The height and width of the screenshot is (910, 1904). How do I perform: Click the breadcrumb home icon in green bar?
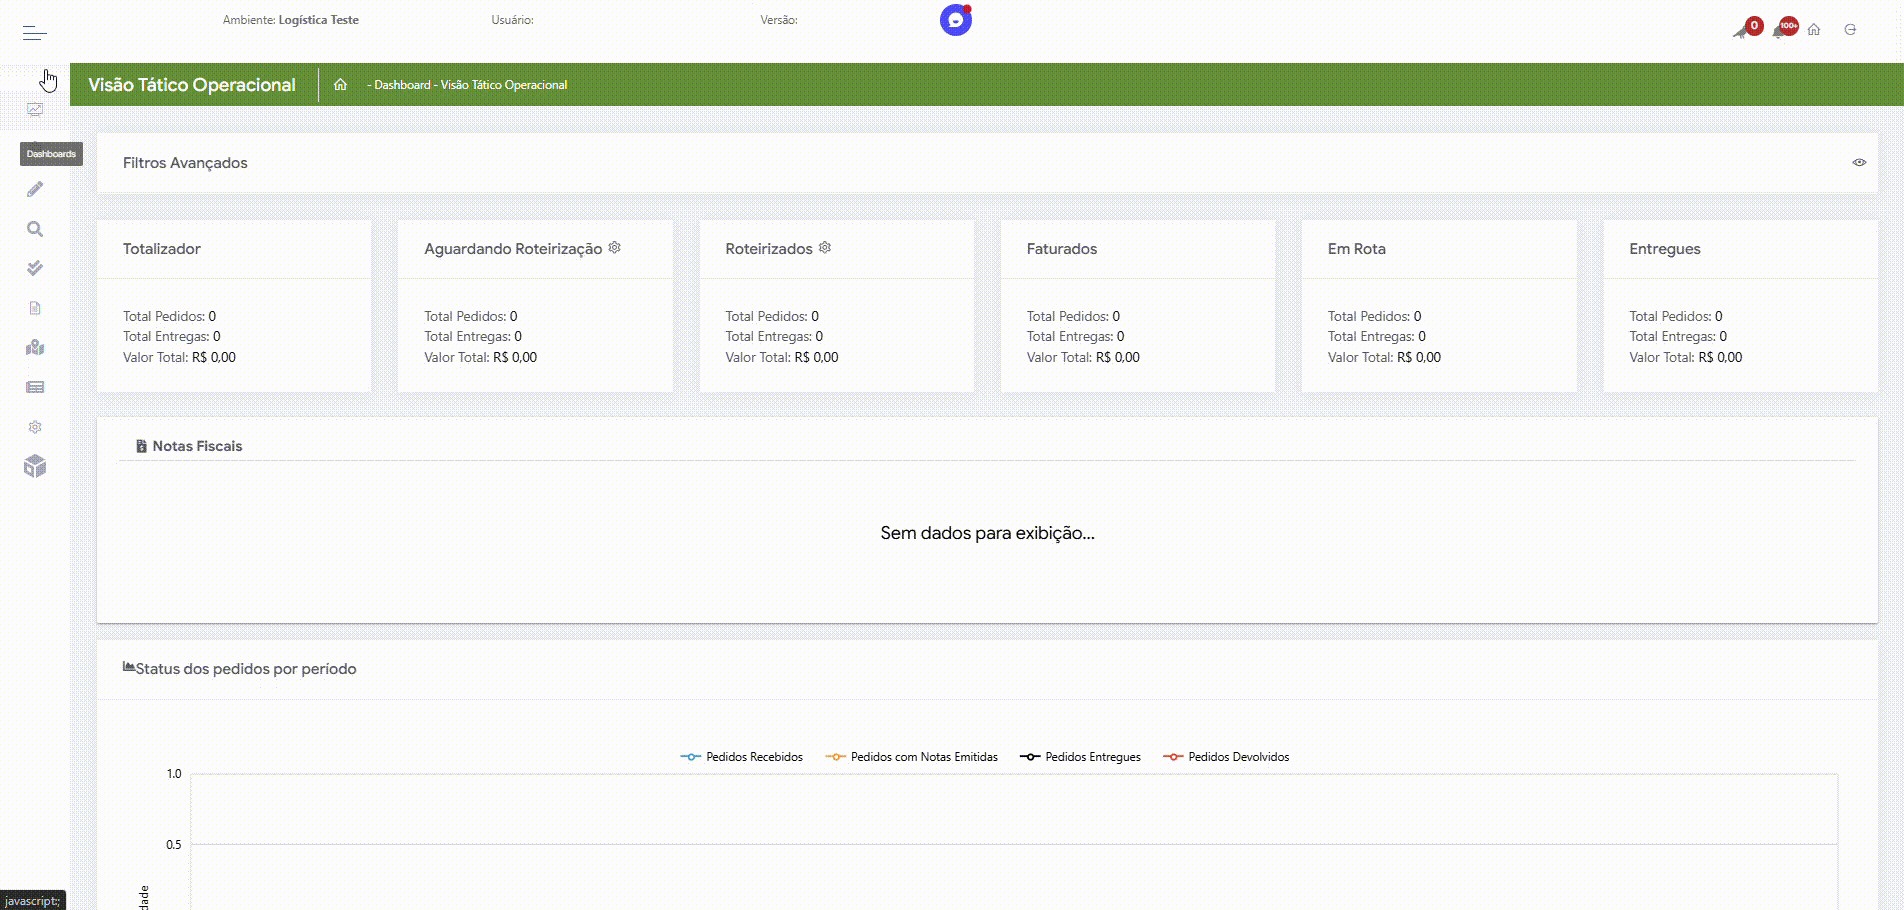click(x=340, y=85)
